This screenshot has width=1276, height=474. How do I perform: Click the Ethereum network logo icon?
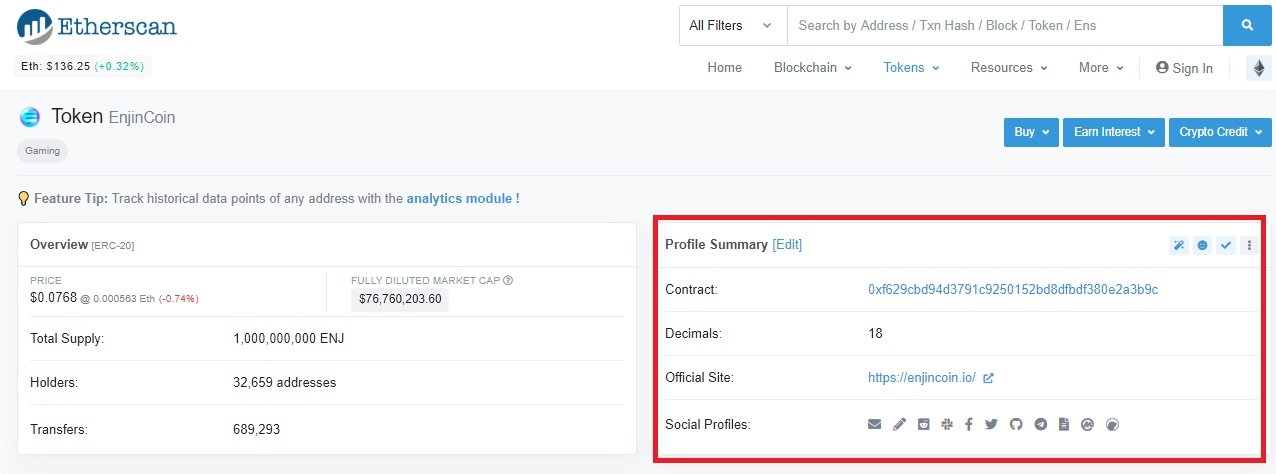point(1258,68)
